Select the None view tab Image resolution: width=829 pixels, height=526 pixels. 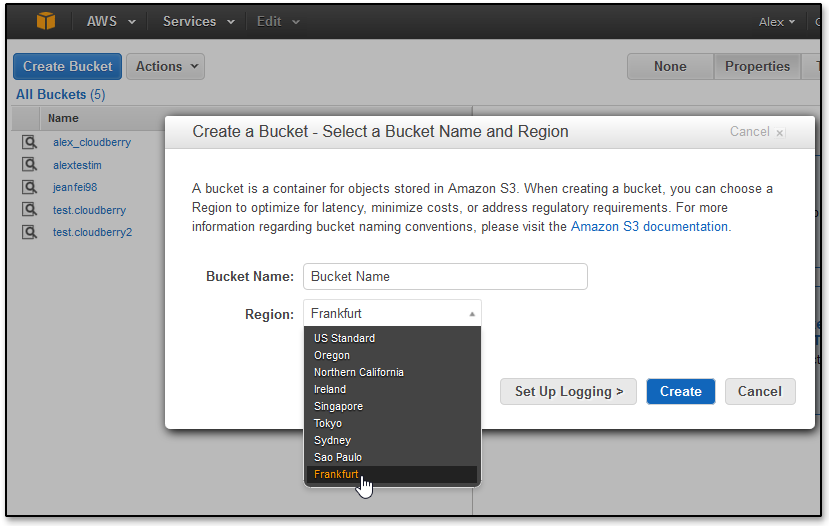point(670,67)
